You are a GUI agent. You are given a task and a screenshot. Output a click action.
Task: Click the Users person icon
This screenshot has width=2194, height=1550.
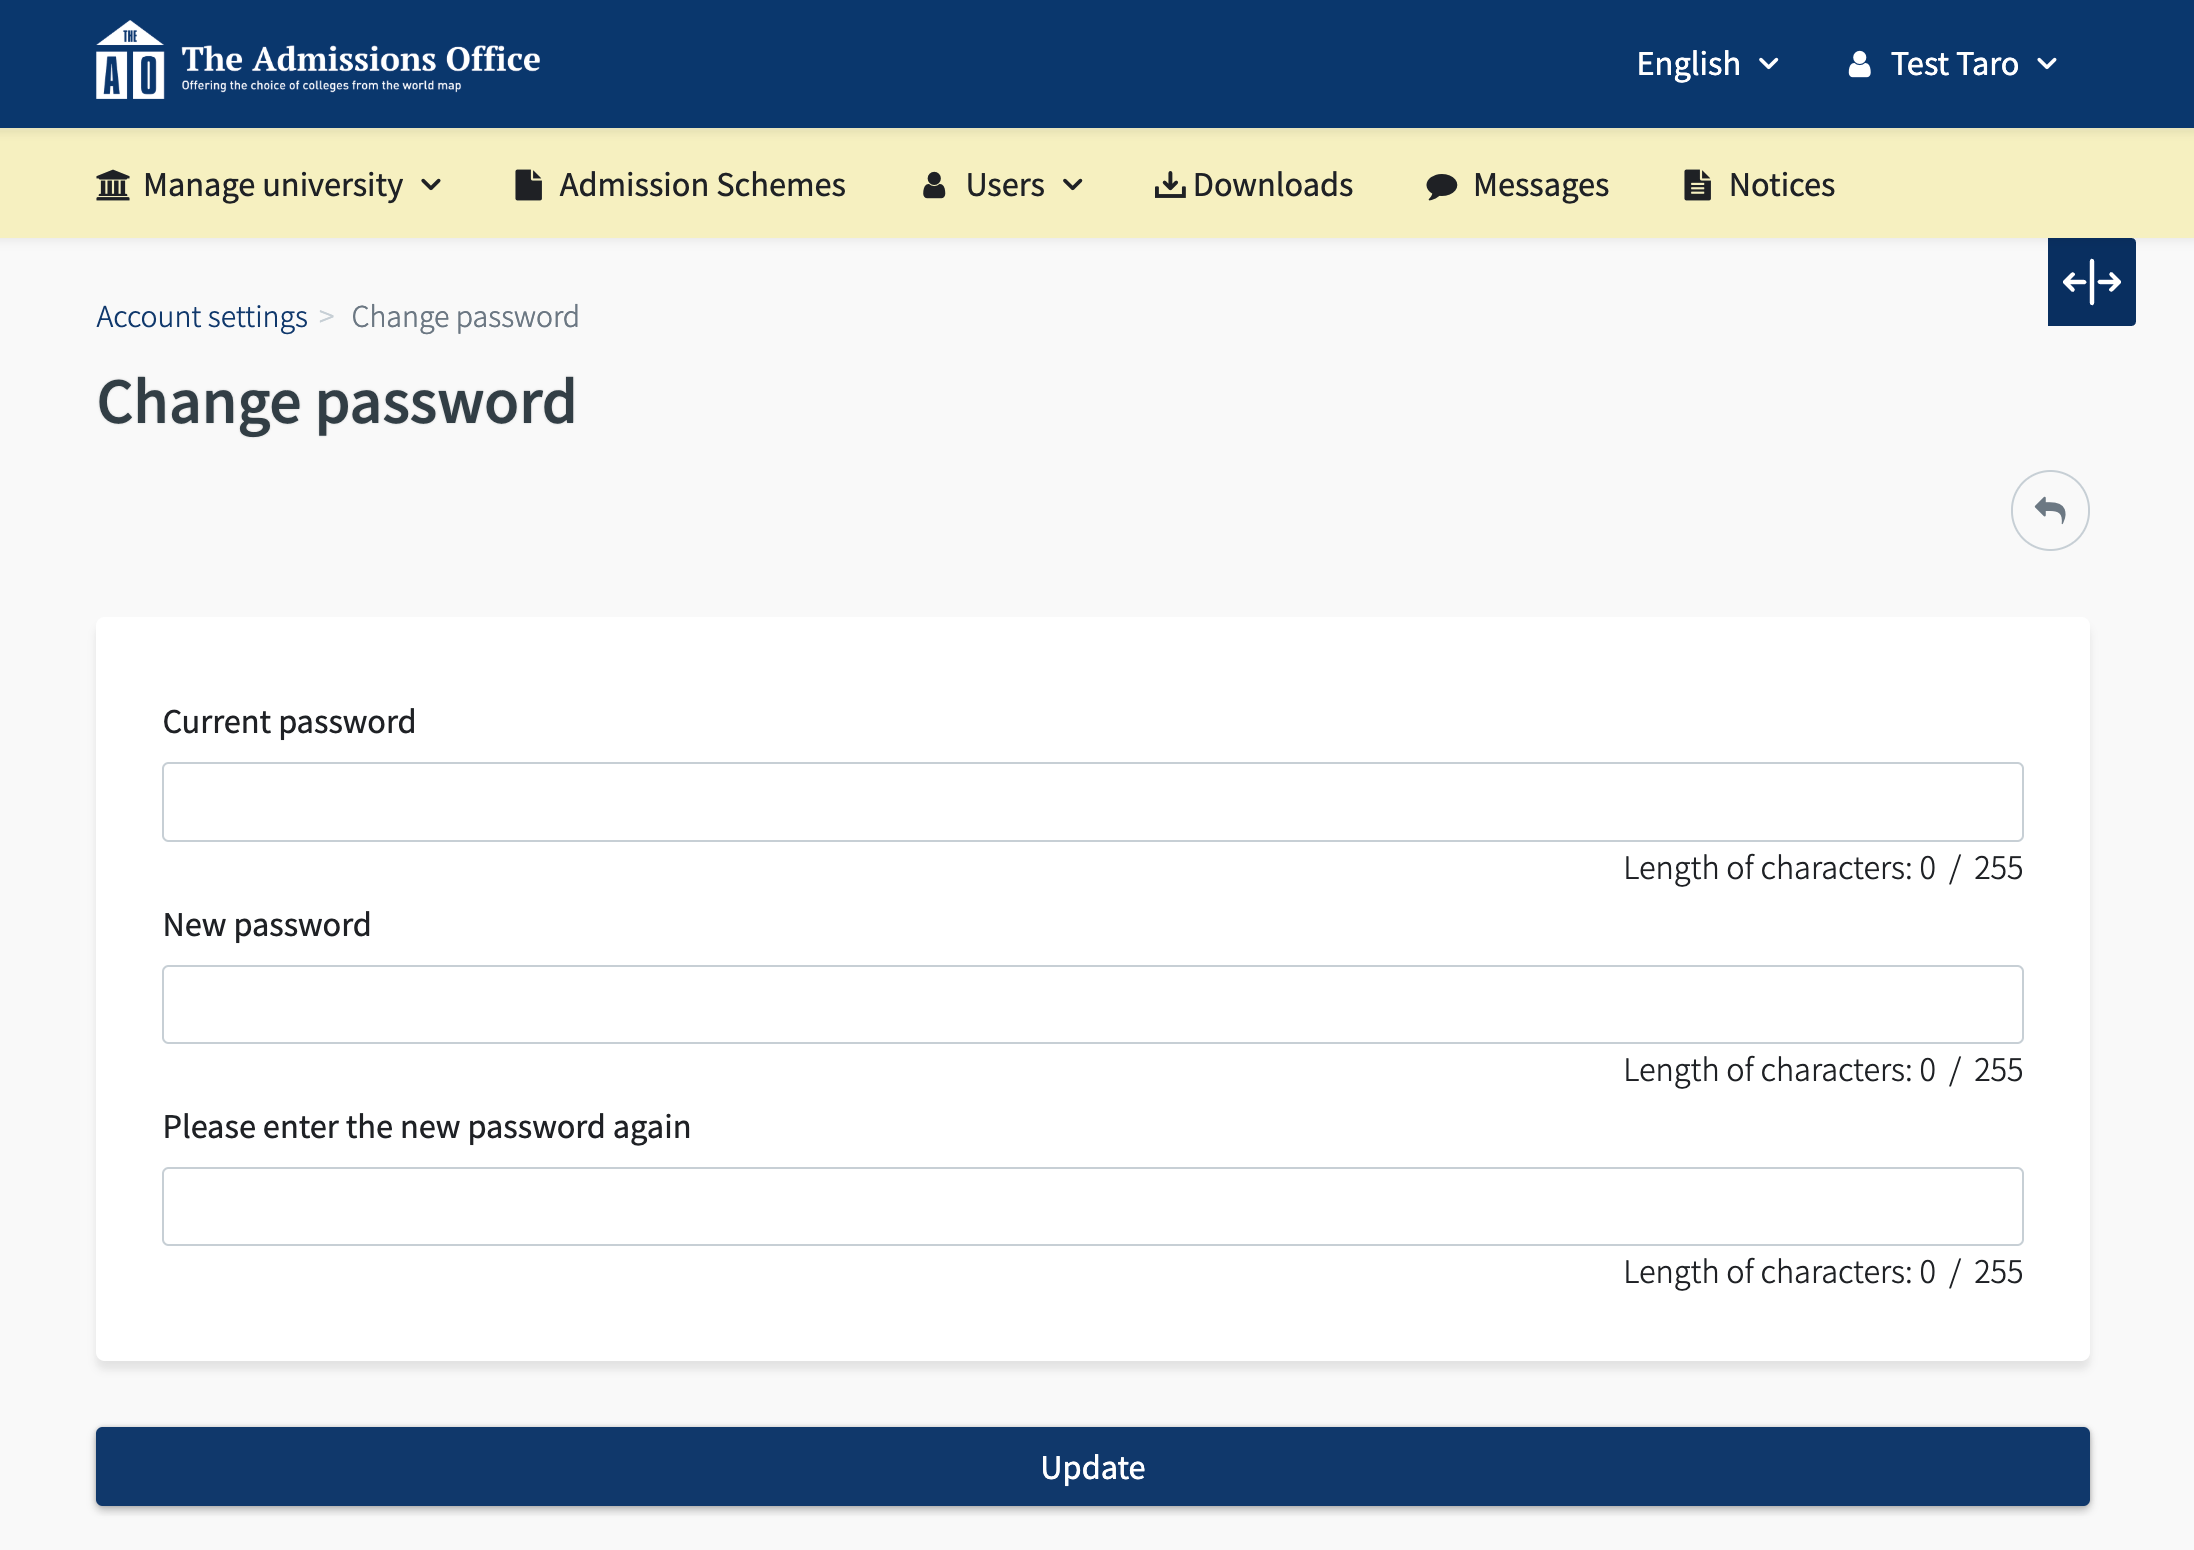click(x=934, y=185)
